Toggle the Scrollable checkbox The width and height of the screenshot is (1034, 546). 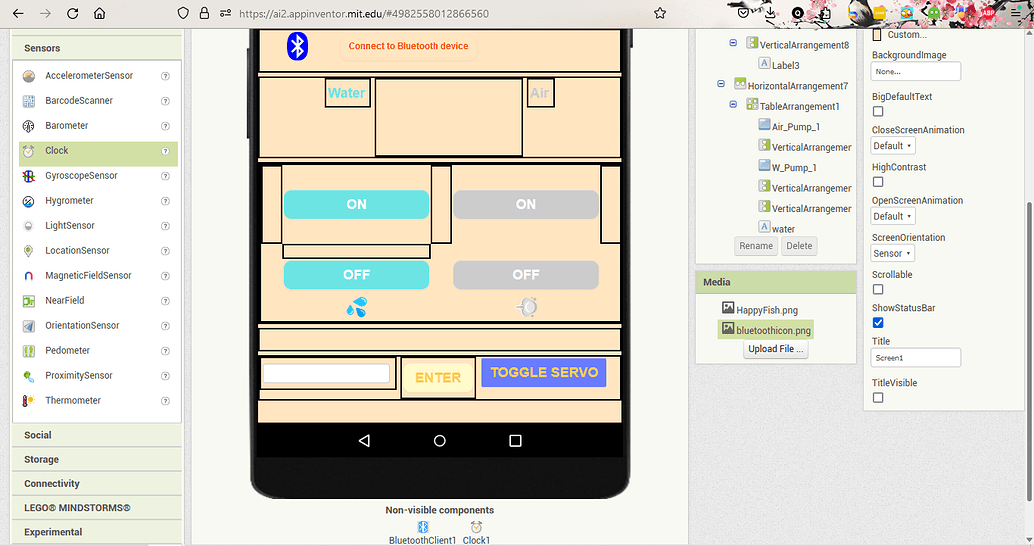click(878, 289)
